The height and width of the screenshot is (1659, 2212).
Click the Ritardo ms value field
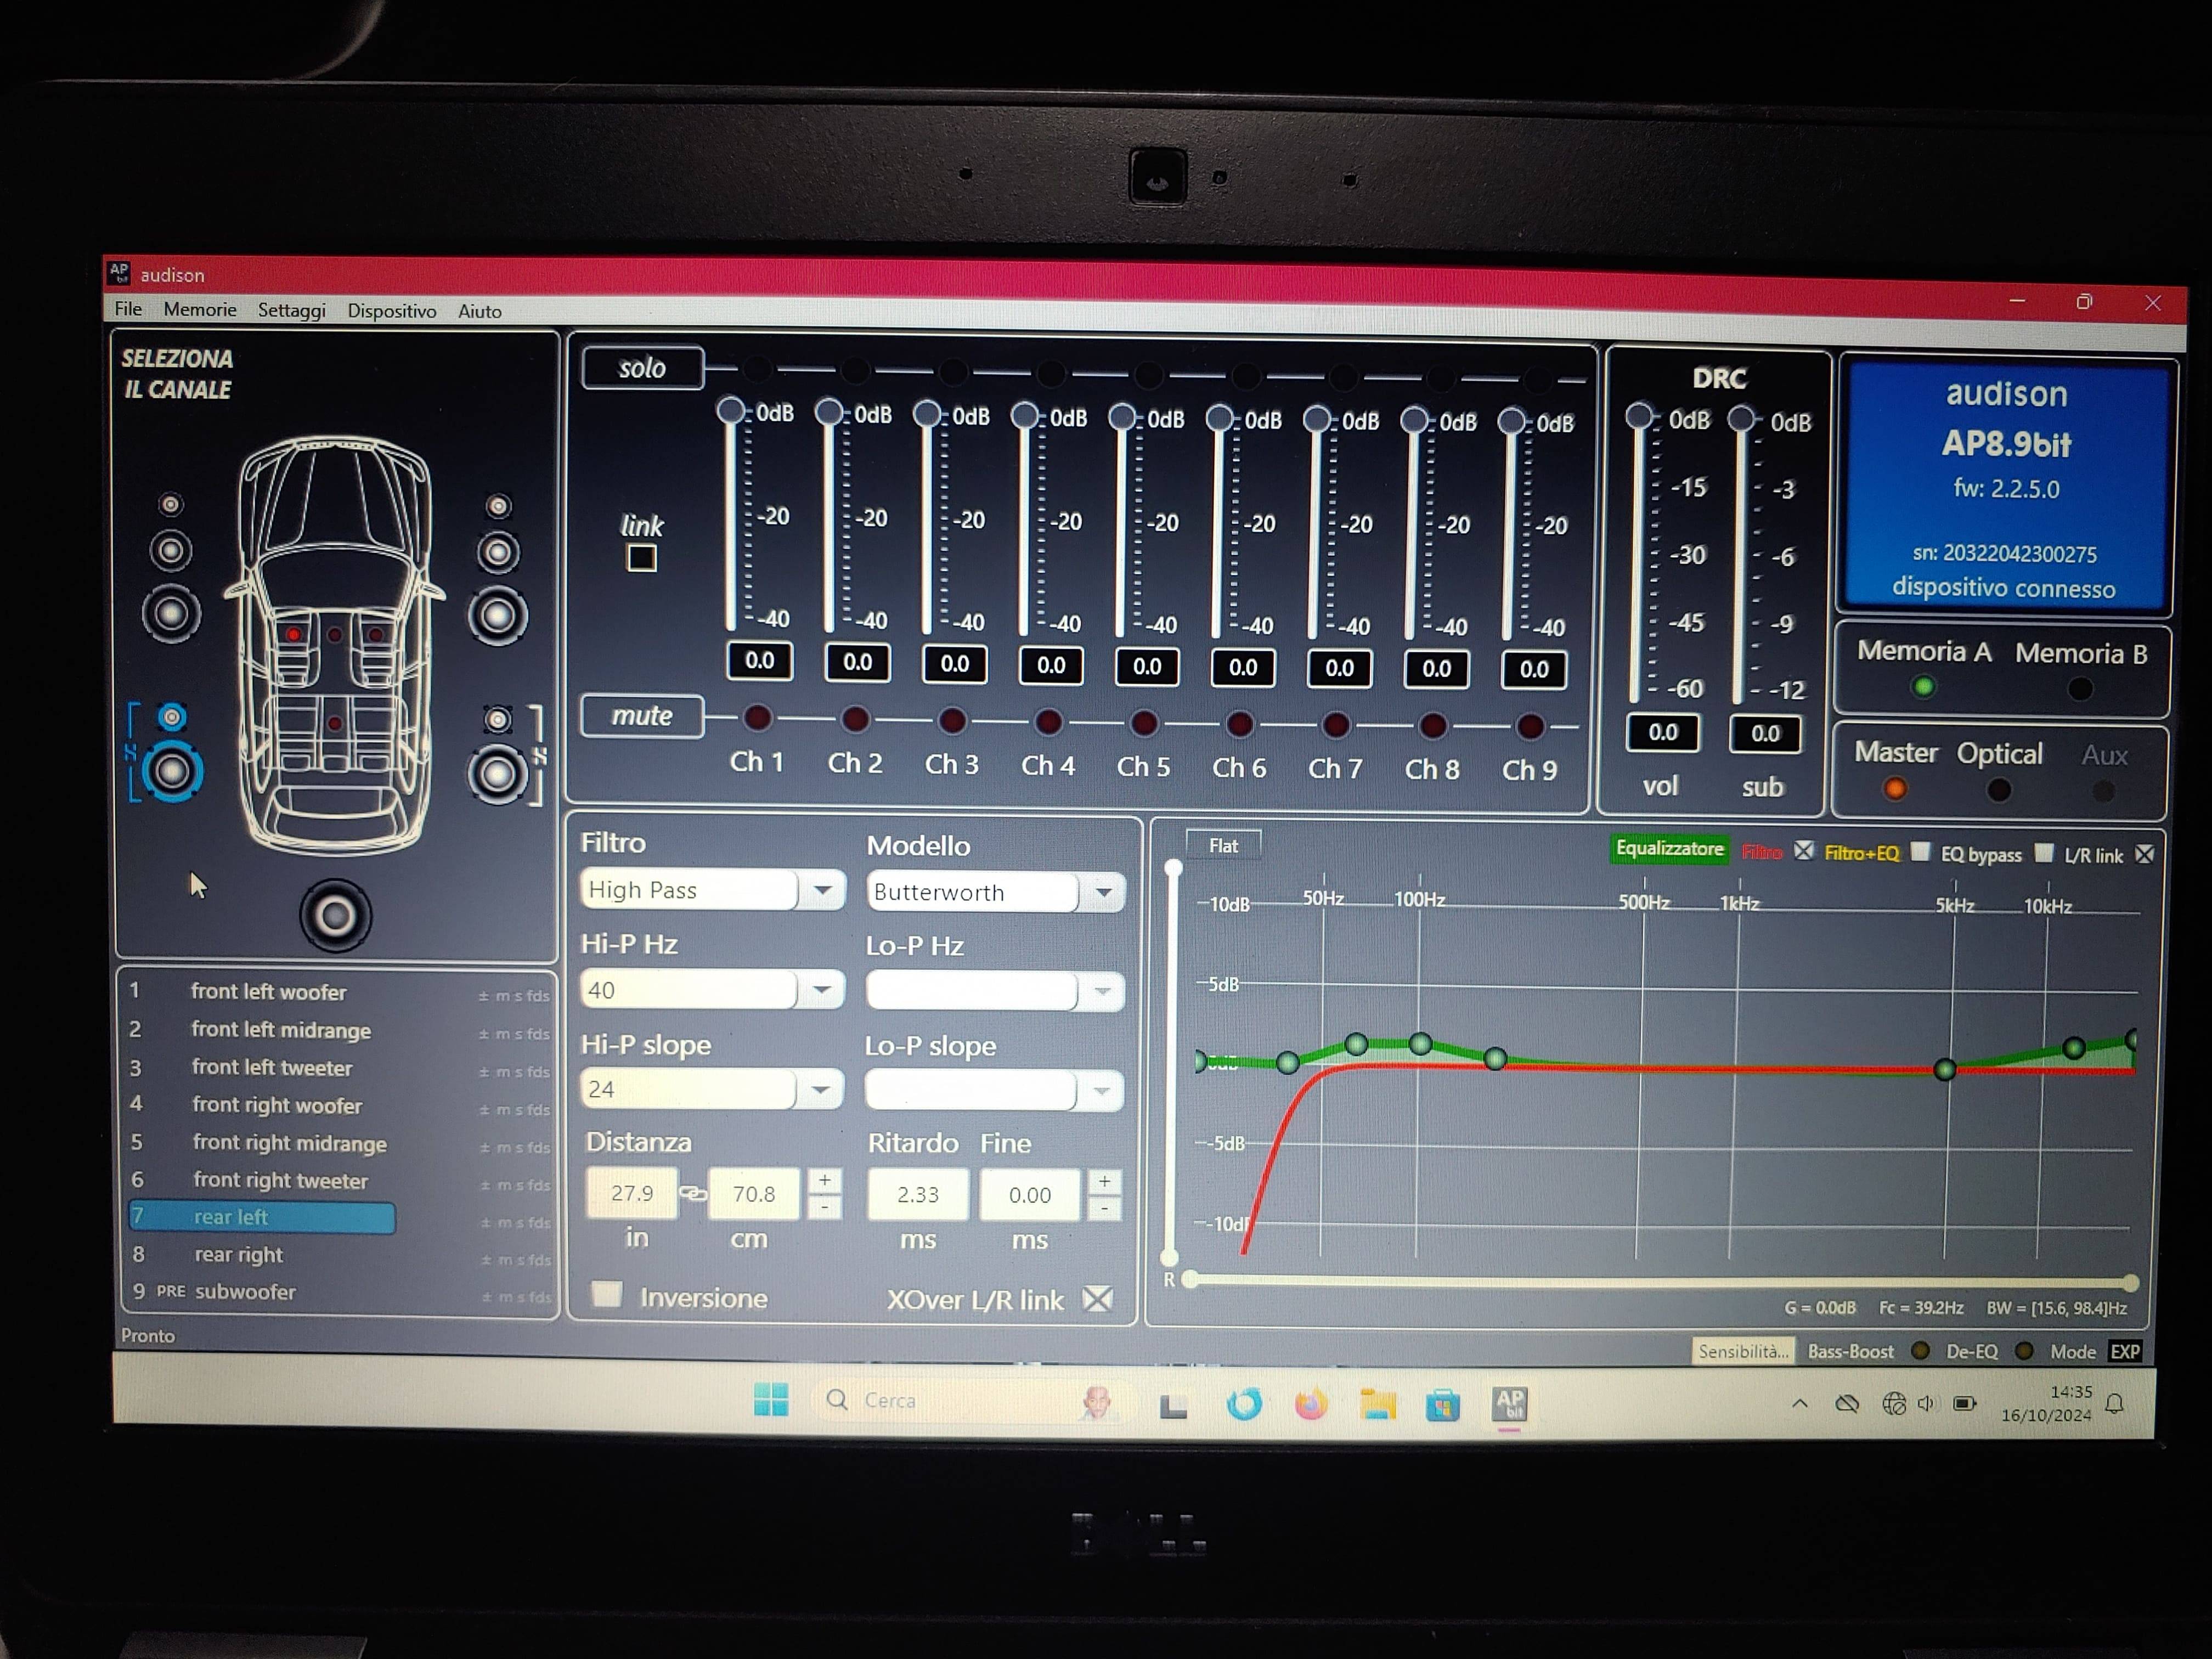918,1194
